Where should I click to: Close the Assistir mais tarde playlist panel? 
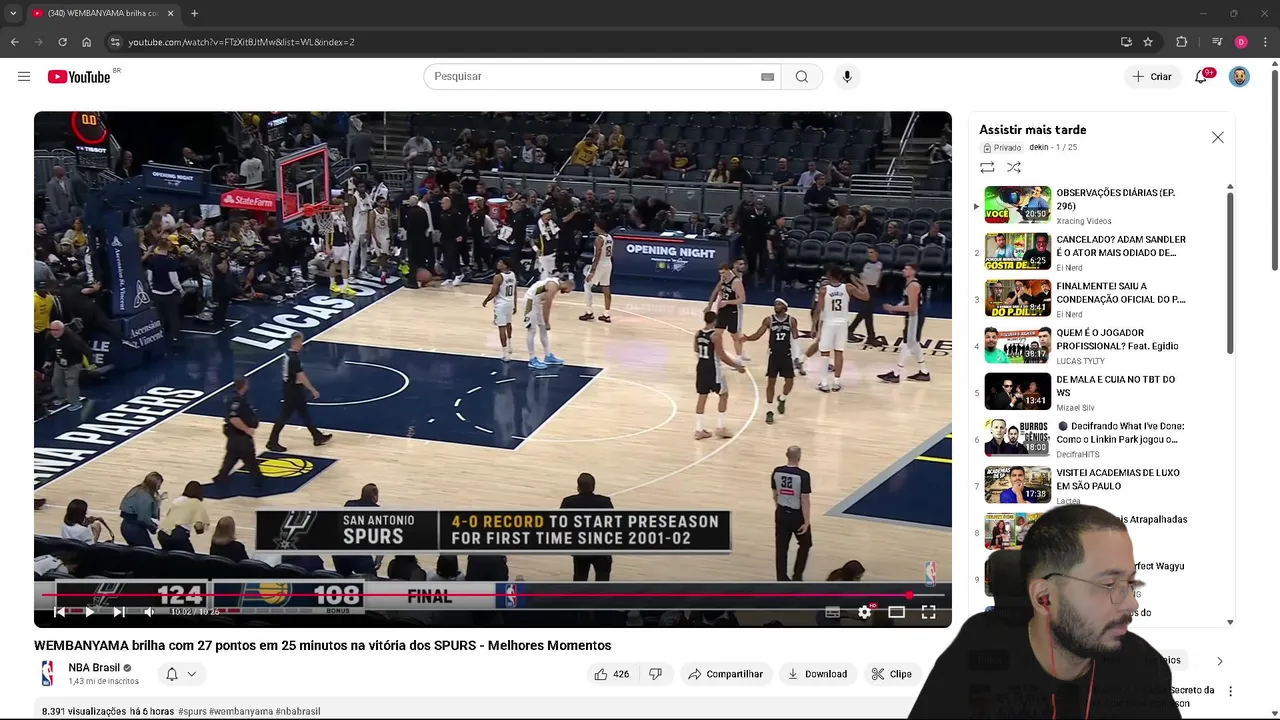[x=1218, y=137]
